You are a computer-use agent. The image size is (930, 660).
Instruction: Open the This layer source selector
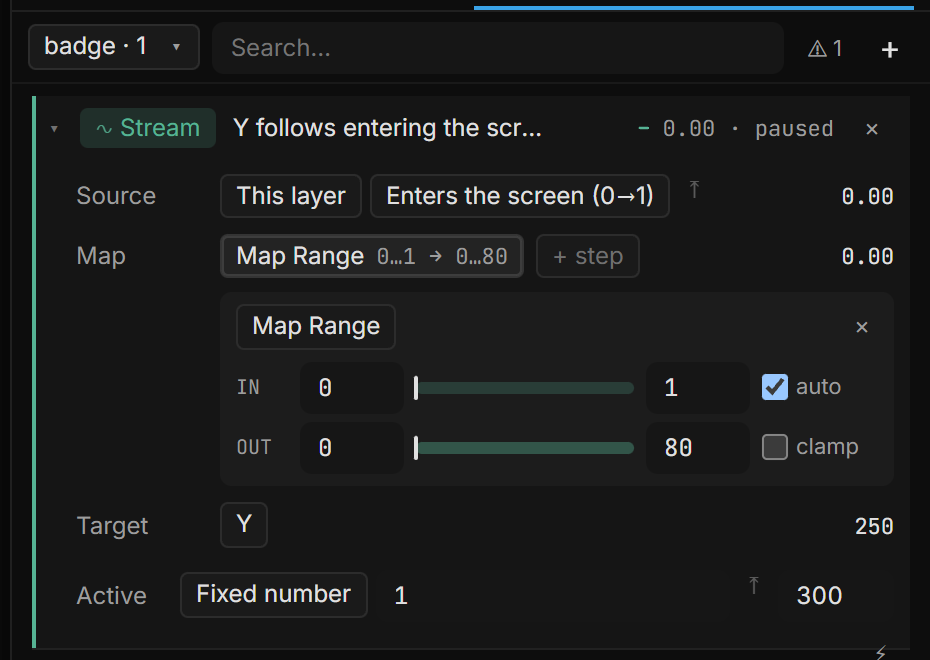[x=291, y=196]
